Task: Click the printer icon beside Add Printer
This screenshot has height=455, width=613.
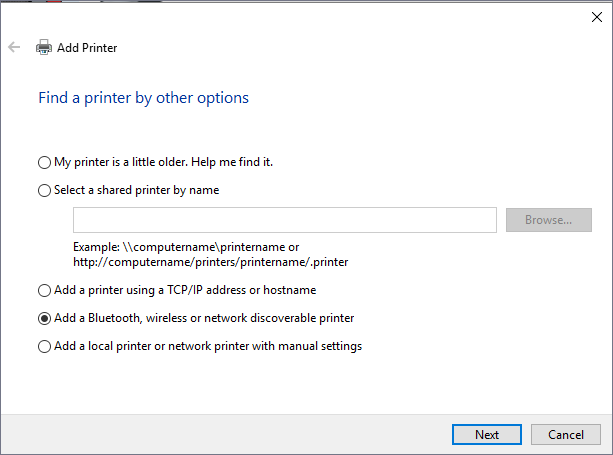Action: click(44, 47)
